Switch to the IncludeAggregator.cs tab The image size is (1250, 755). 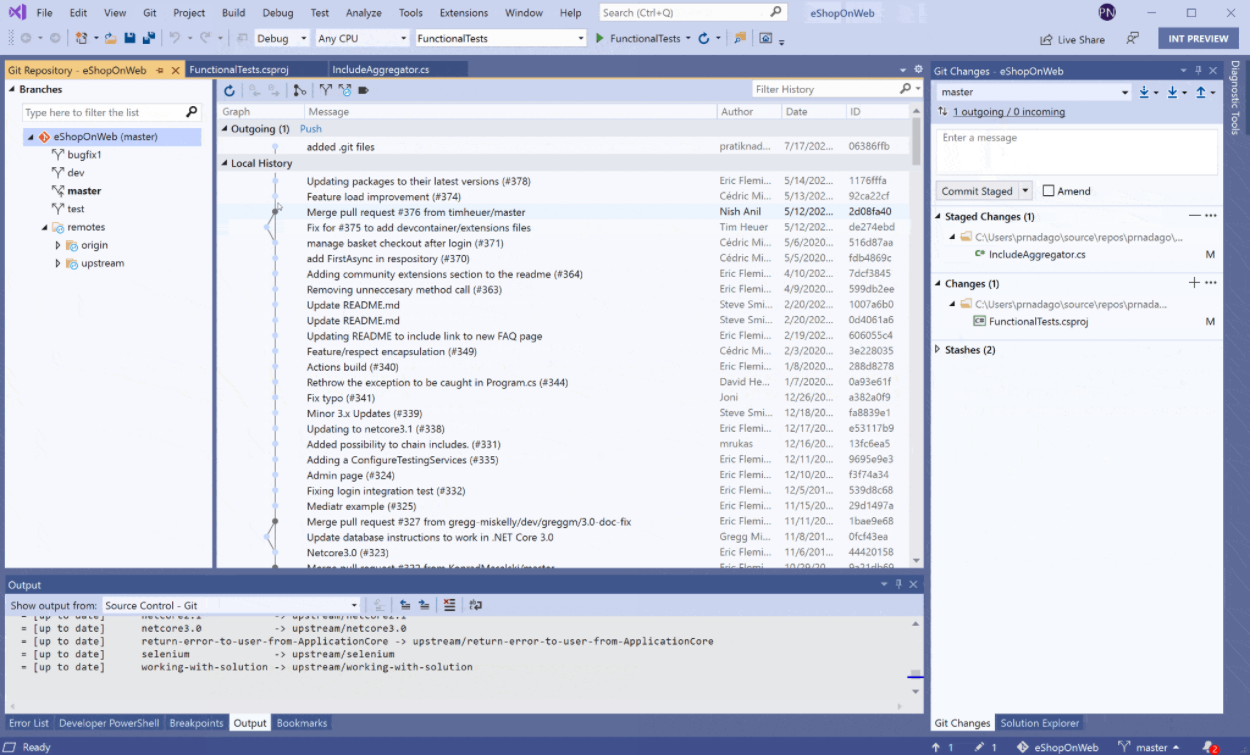pyautogui.click(x=380, y=70)
